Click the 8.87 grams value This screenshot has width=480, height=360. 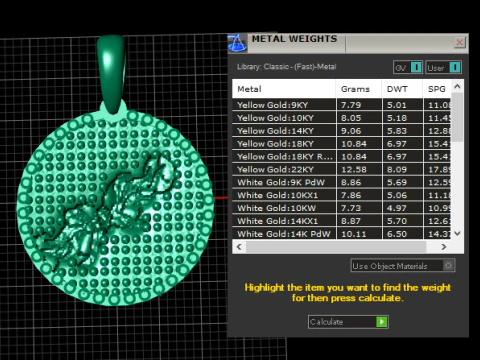[x=351, y=221]
